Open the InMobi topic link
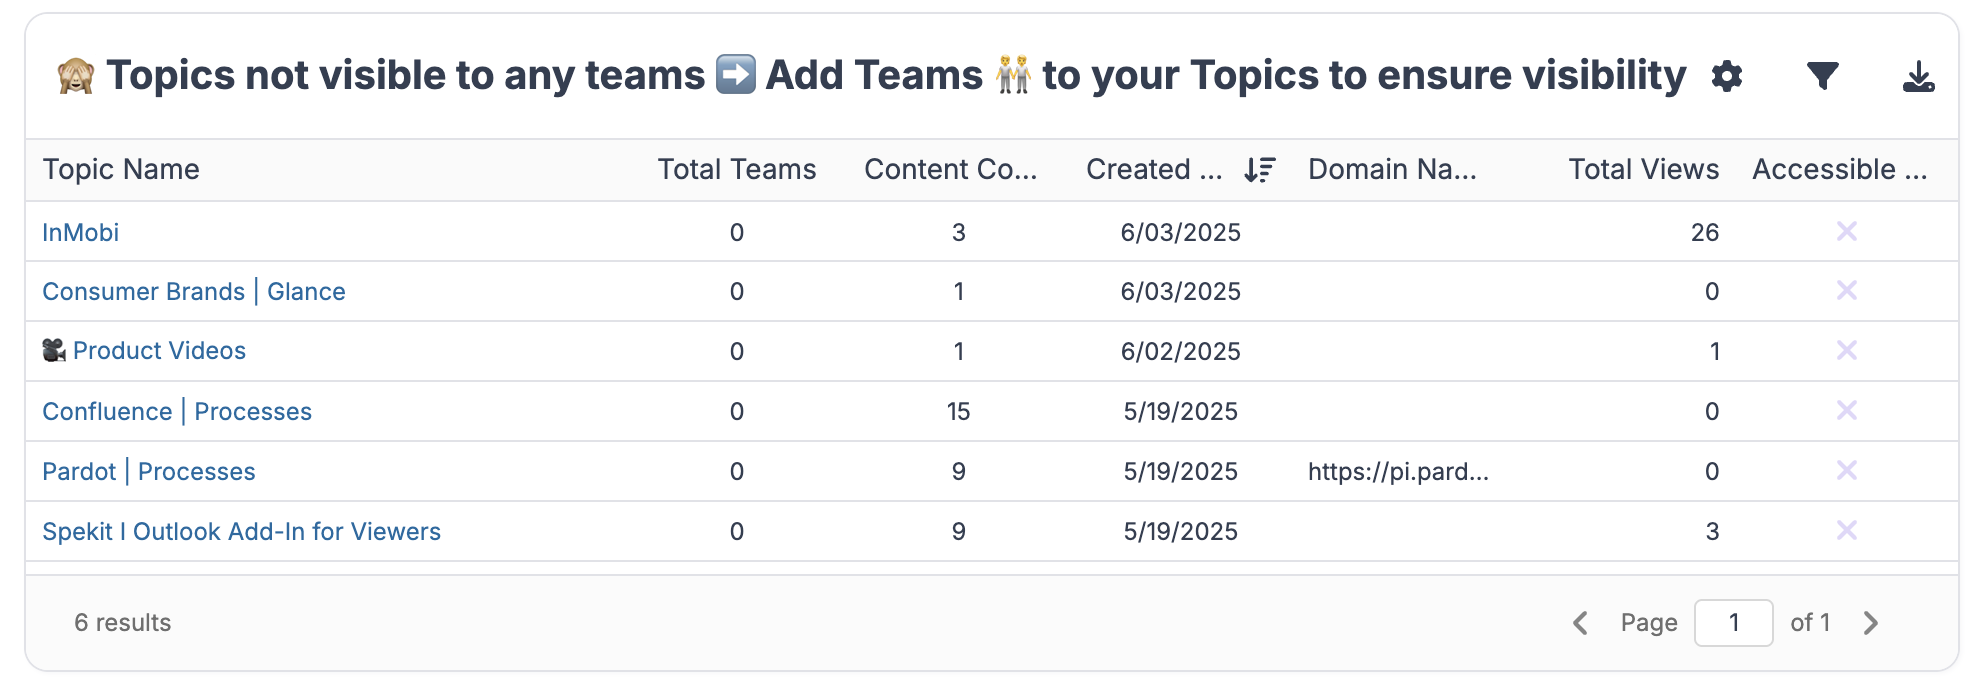This screenshot has width=1974, height=686. coord(80,233)
